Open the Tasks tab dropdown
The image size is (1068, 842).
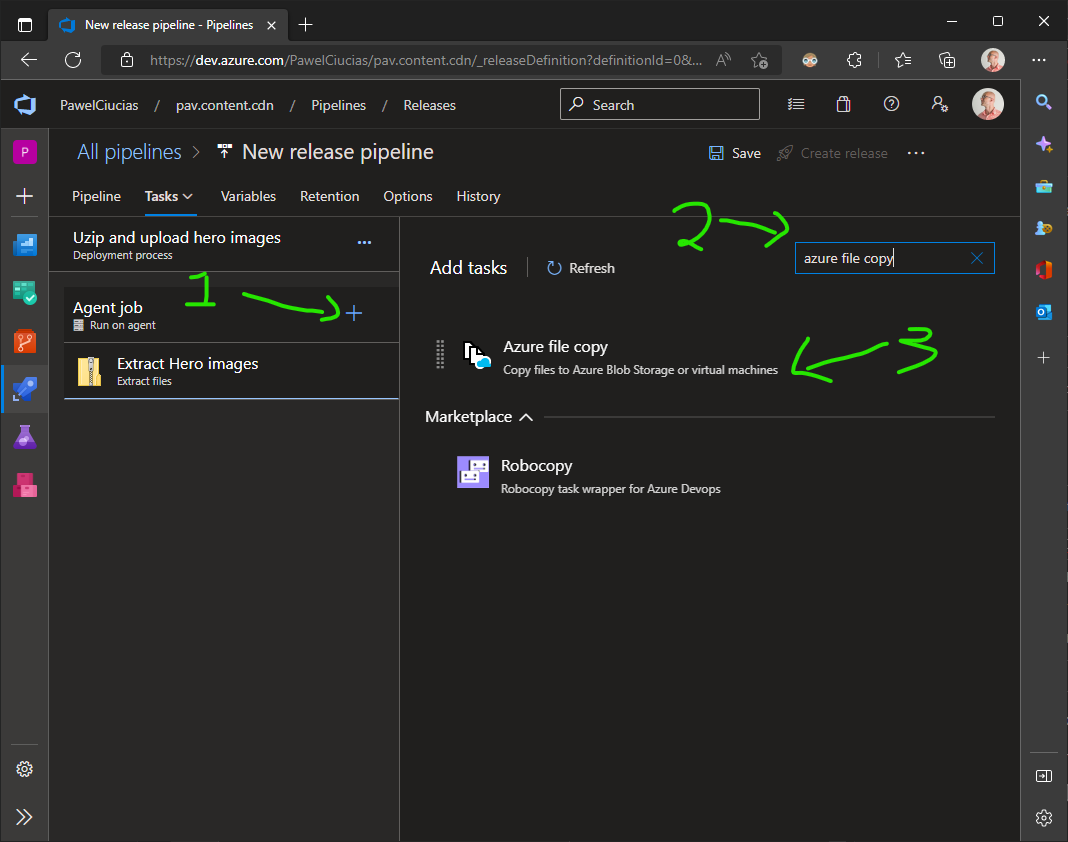pos(169,196)
